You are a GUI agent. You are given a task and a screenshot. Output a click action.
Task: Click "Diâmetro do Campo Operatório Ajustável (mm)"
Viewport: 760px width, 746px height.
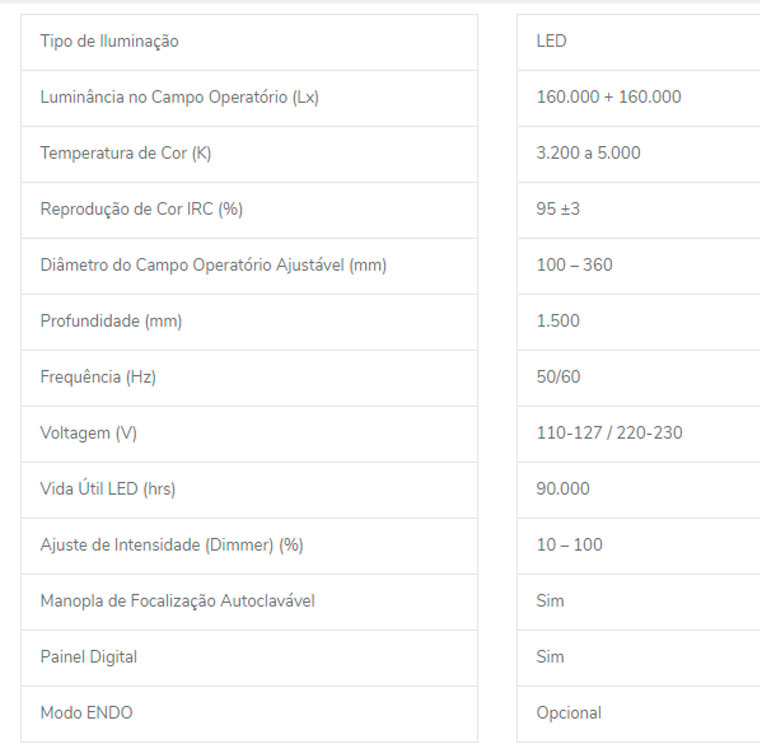213,266
